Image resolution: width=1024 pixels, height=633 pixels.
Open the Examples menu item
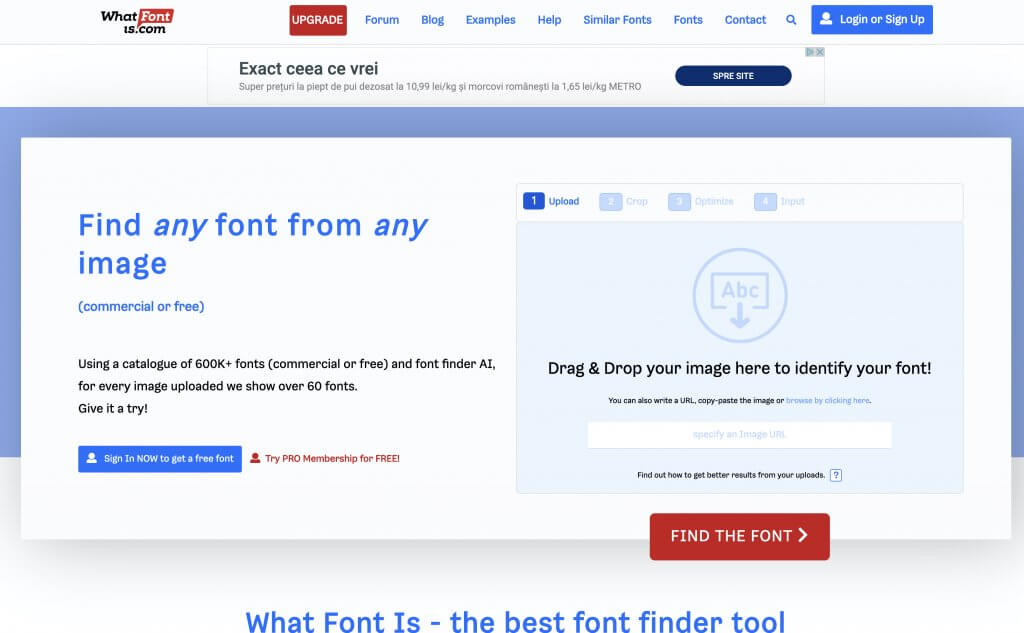pyautogui.click(x=490, y=20)
